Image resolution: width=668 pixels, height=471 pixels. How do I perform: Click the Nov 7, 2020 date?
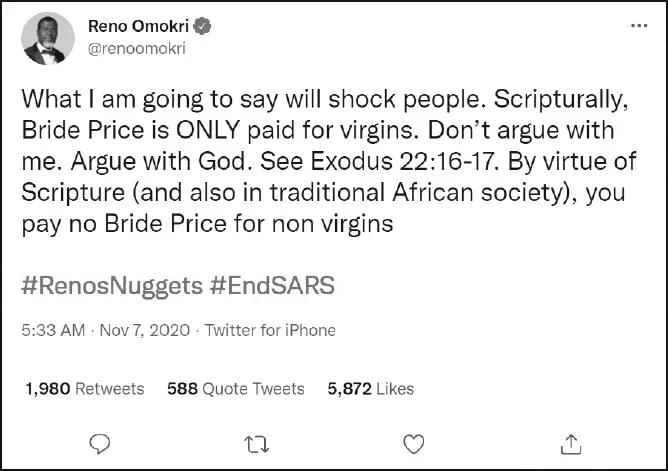click(x=145, y=330)
